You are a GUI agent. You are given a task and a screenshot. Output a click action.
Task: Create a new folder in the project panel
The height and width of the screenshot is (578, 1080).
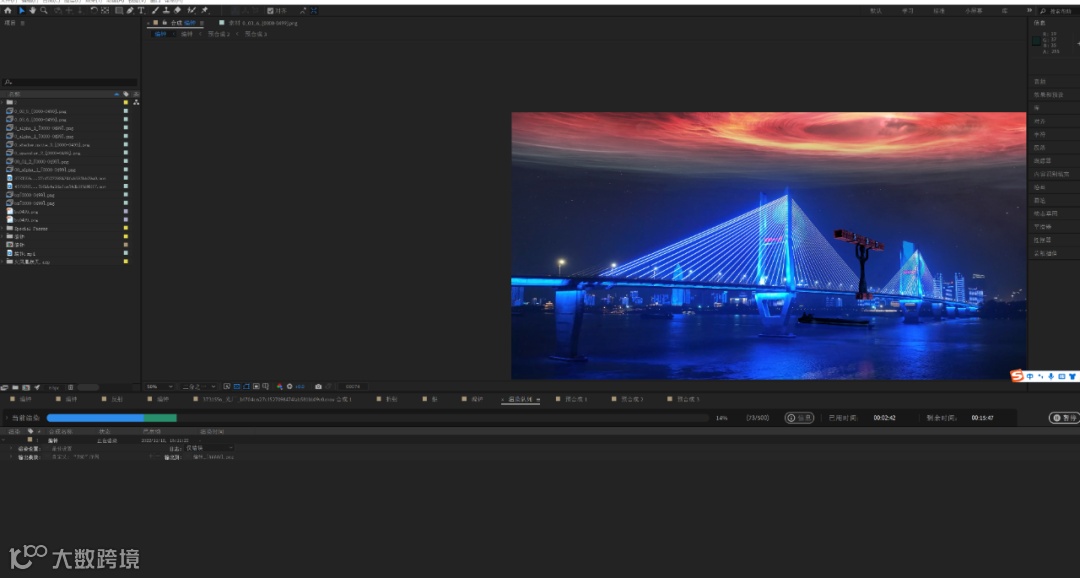pos(15,388)
